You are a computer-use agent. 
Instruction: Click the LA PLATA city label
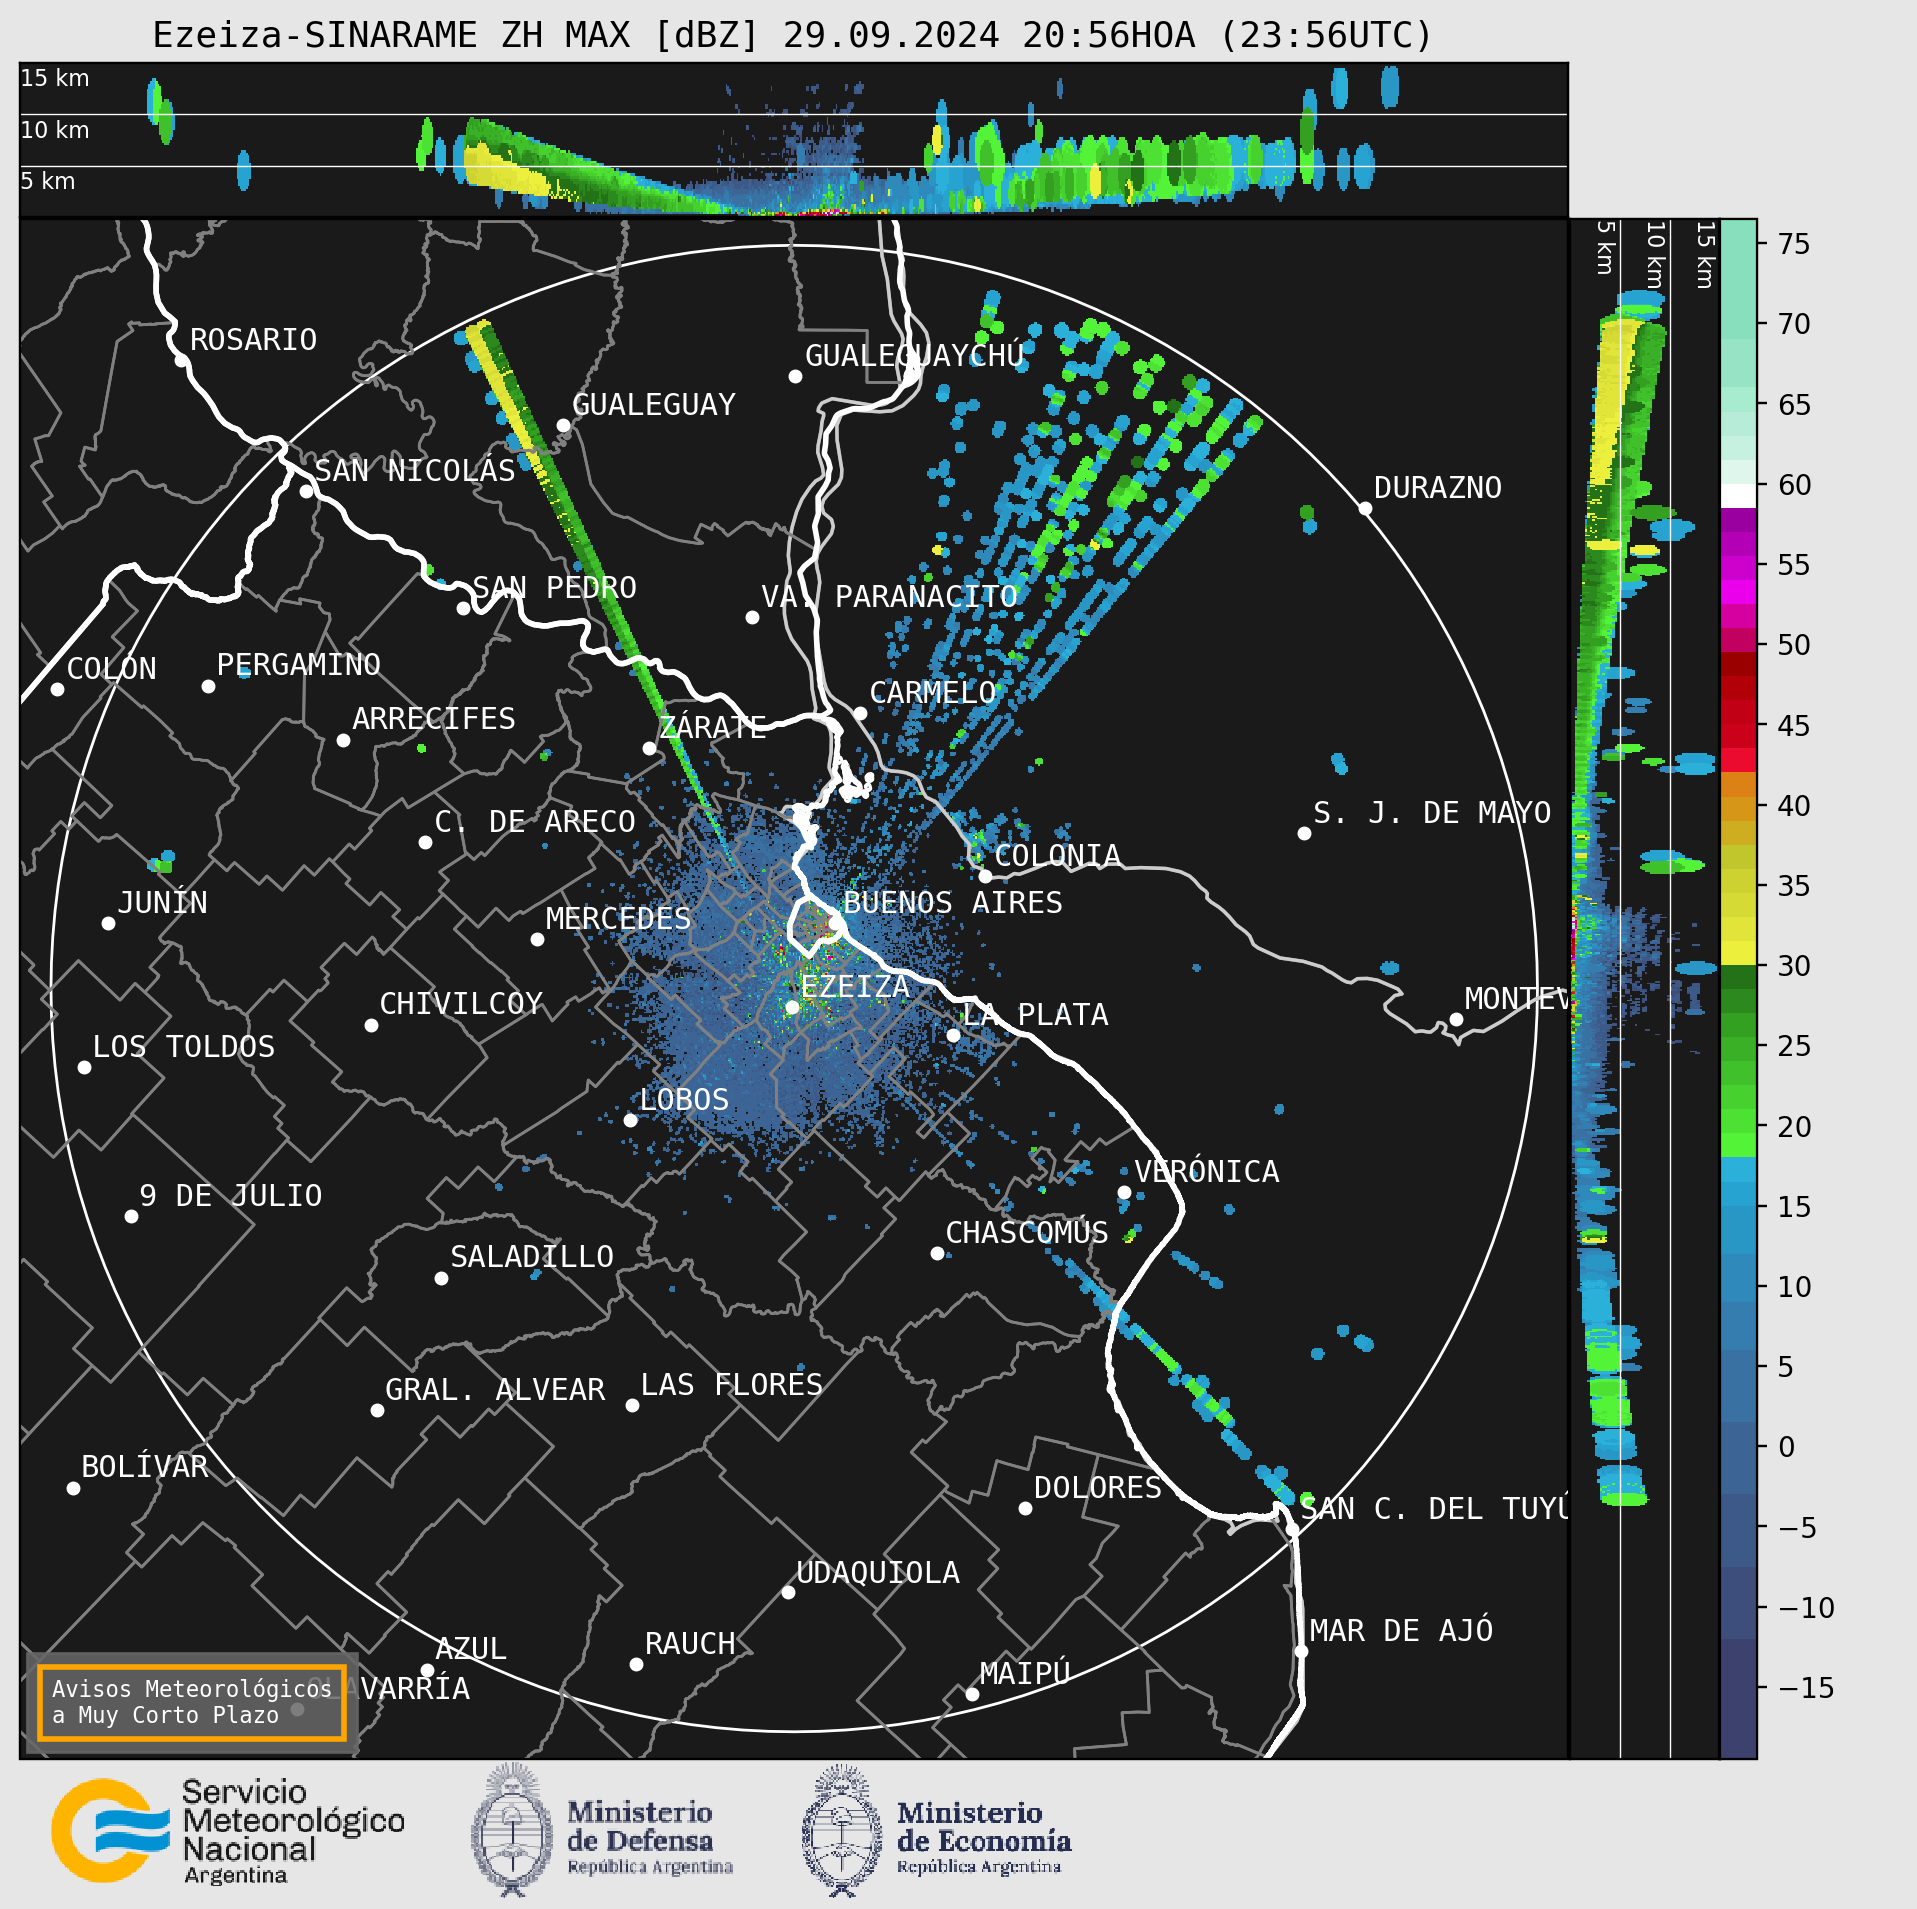(x=1034, y=1014)
